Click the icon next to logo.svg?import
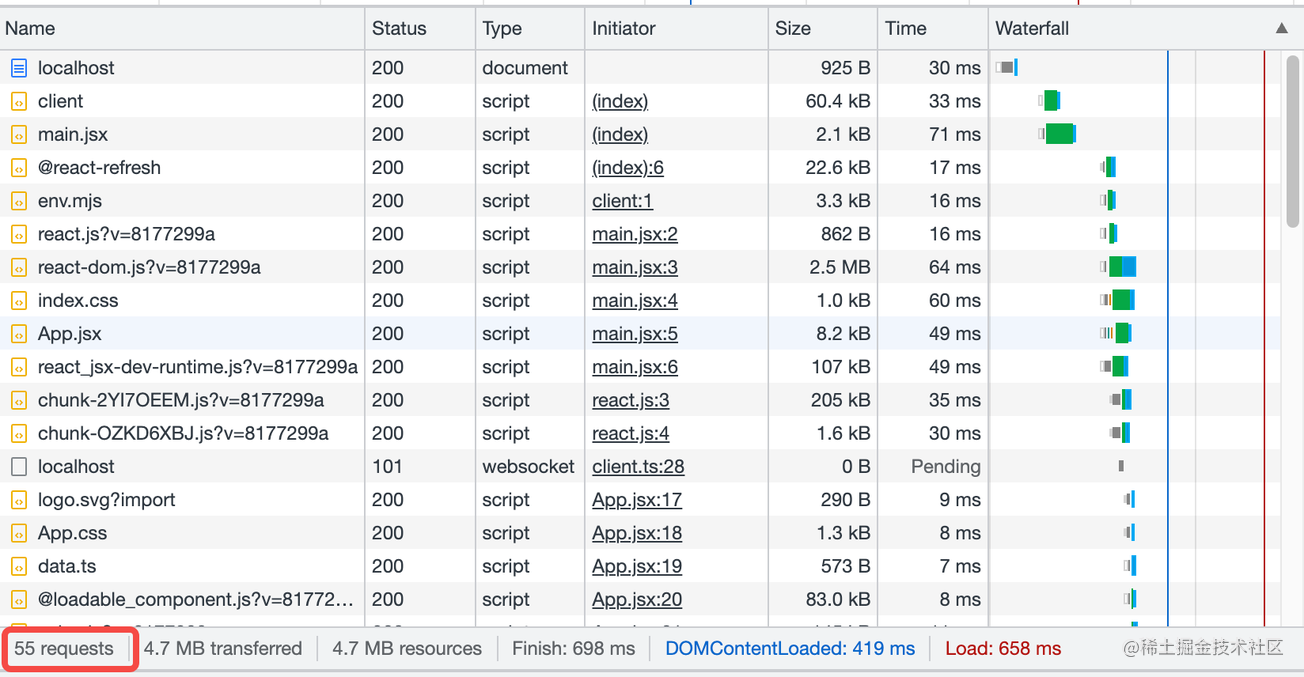1304x677 pixels. pyautogui.click(x=18, y=500)
